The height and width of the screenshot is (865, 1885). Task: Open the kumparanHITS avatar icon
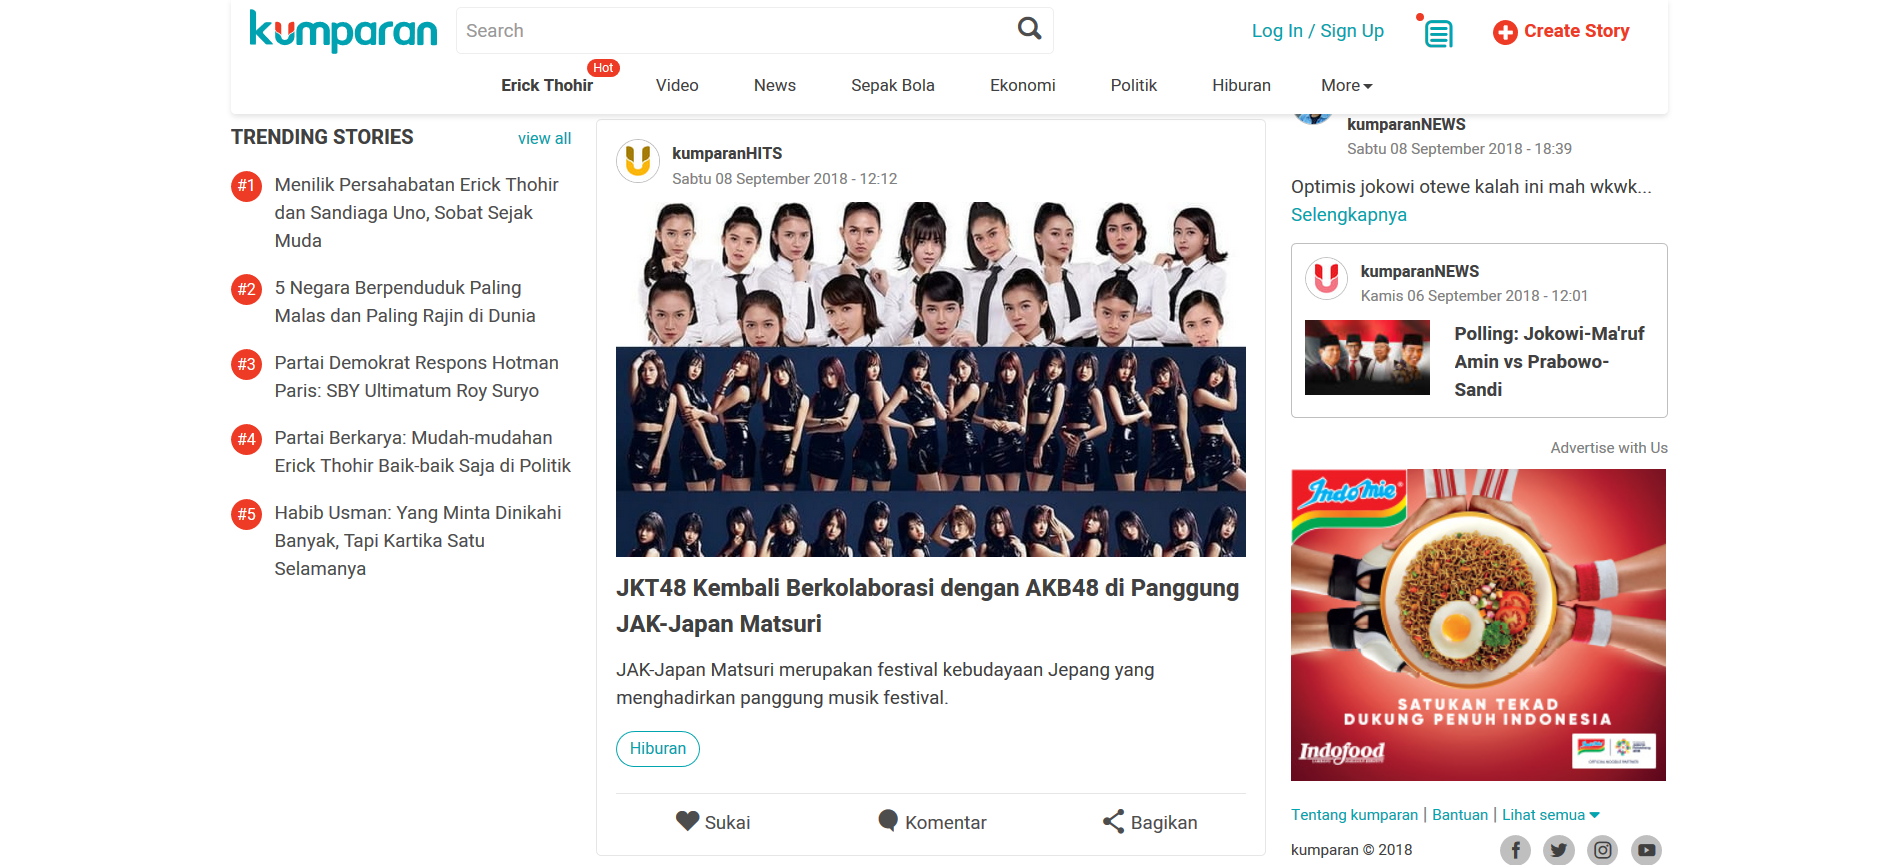point(638,161)
